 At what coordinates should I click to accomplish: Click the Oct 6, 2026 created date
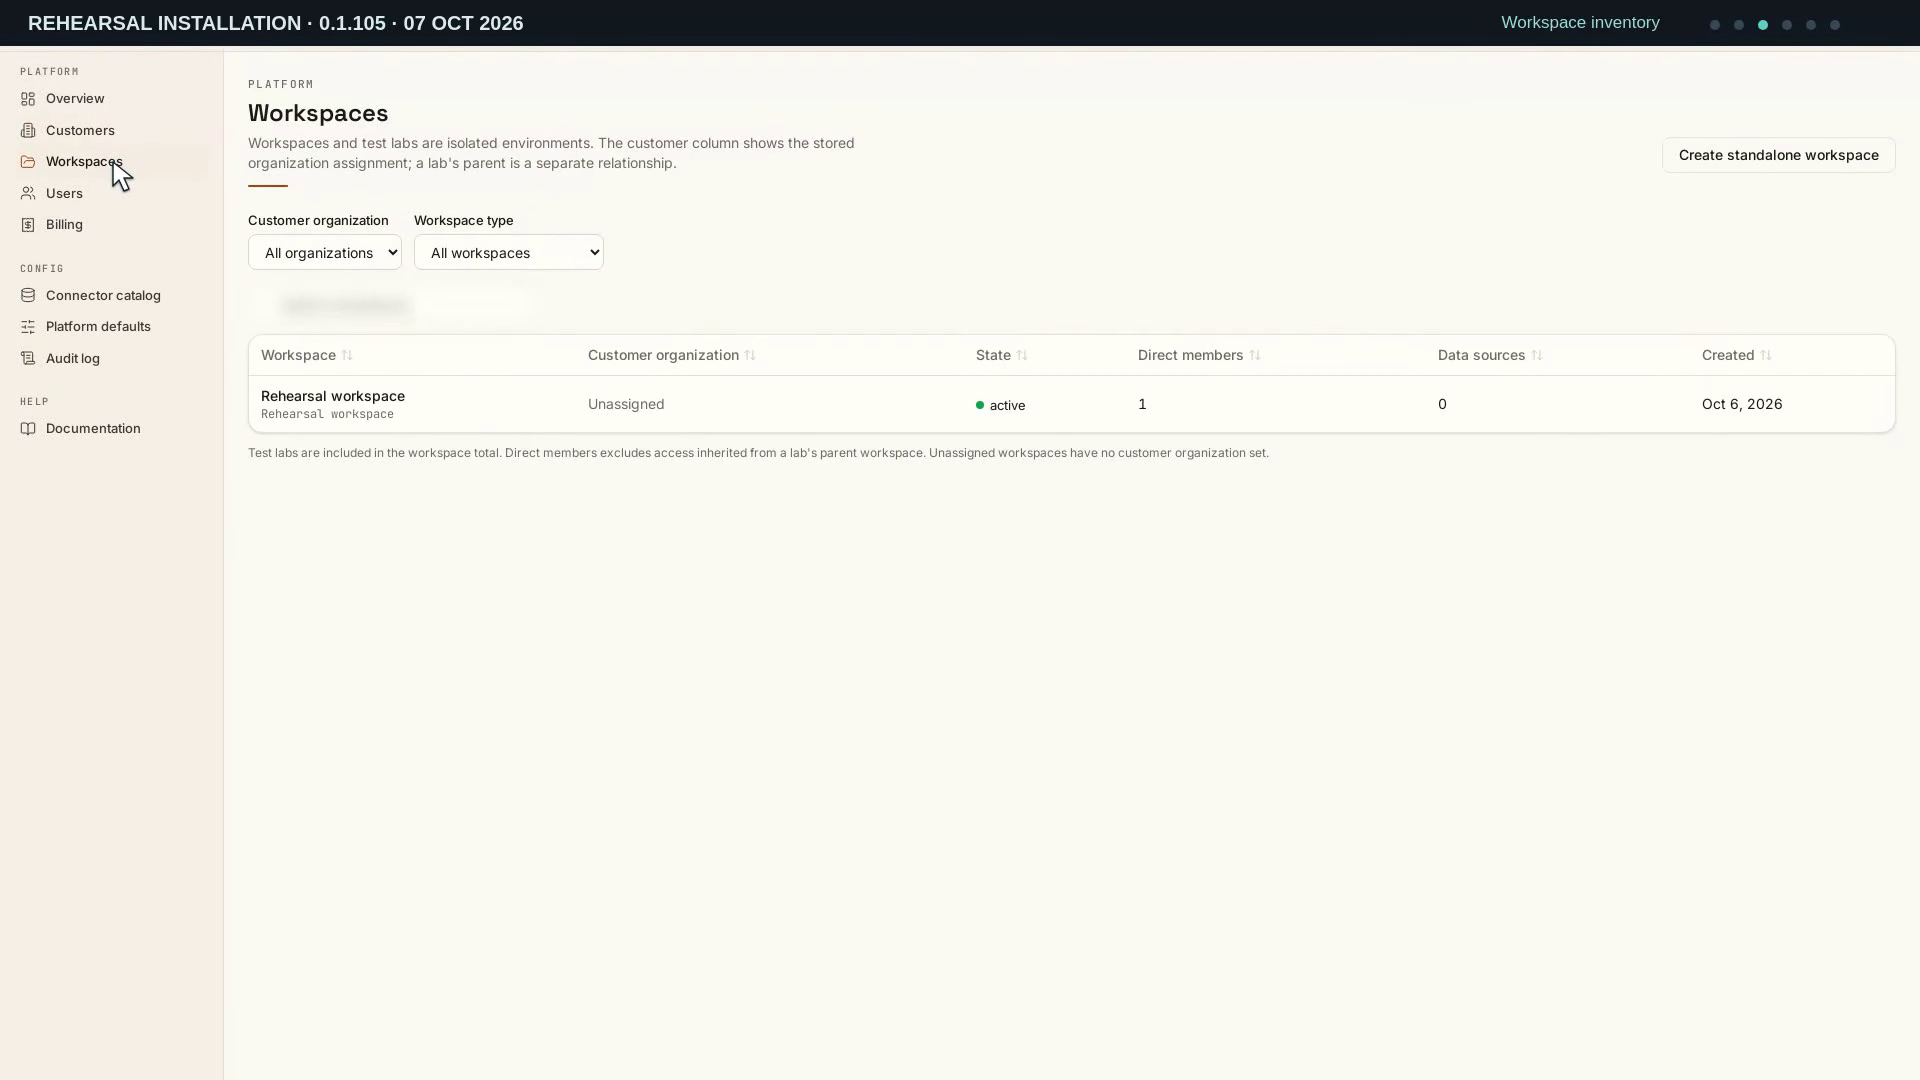[x=1742, y=404]
